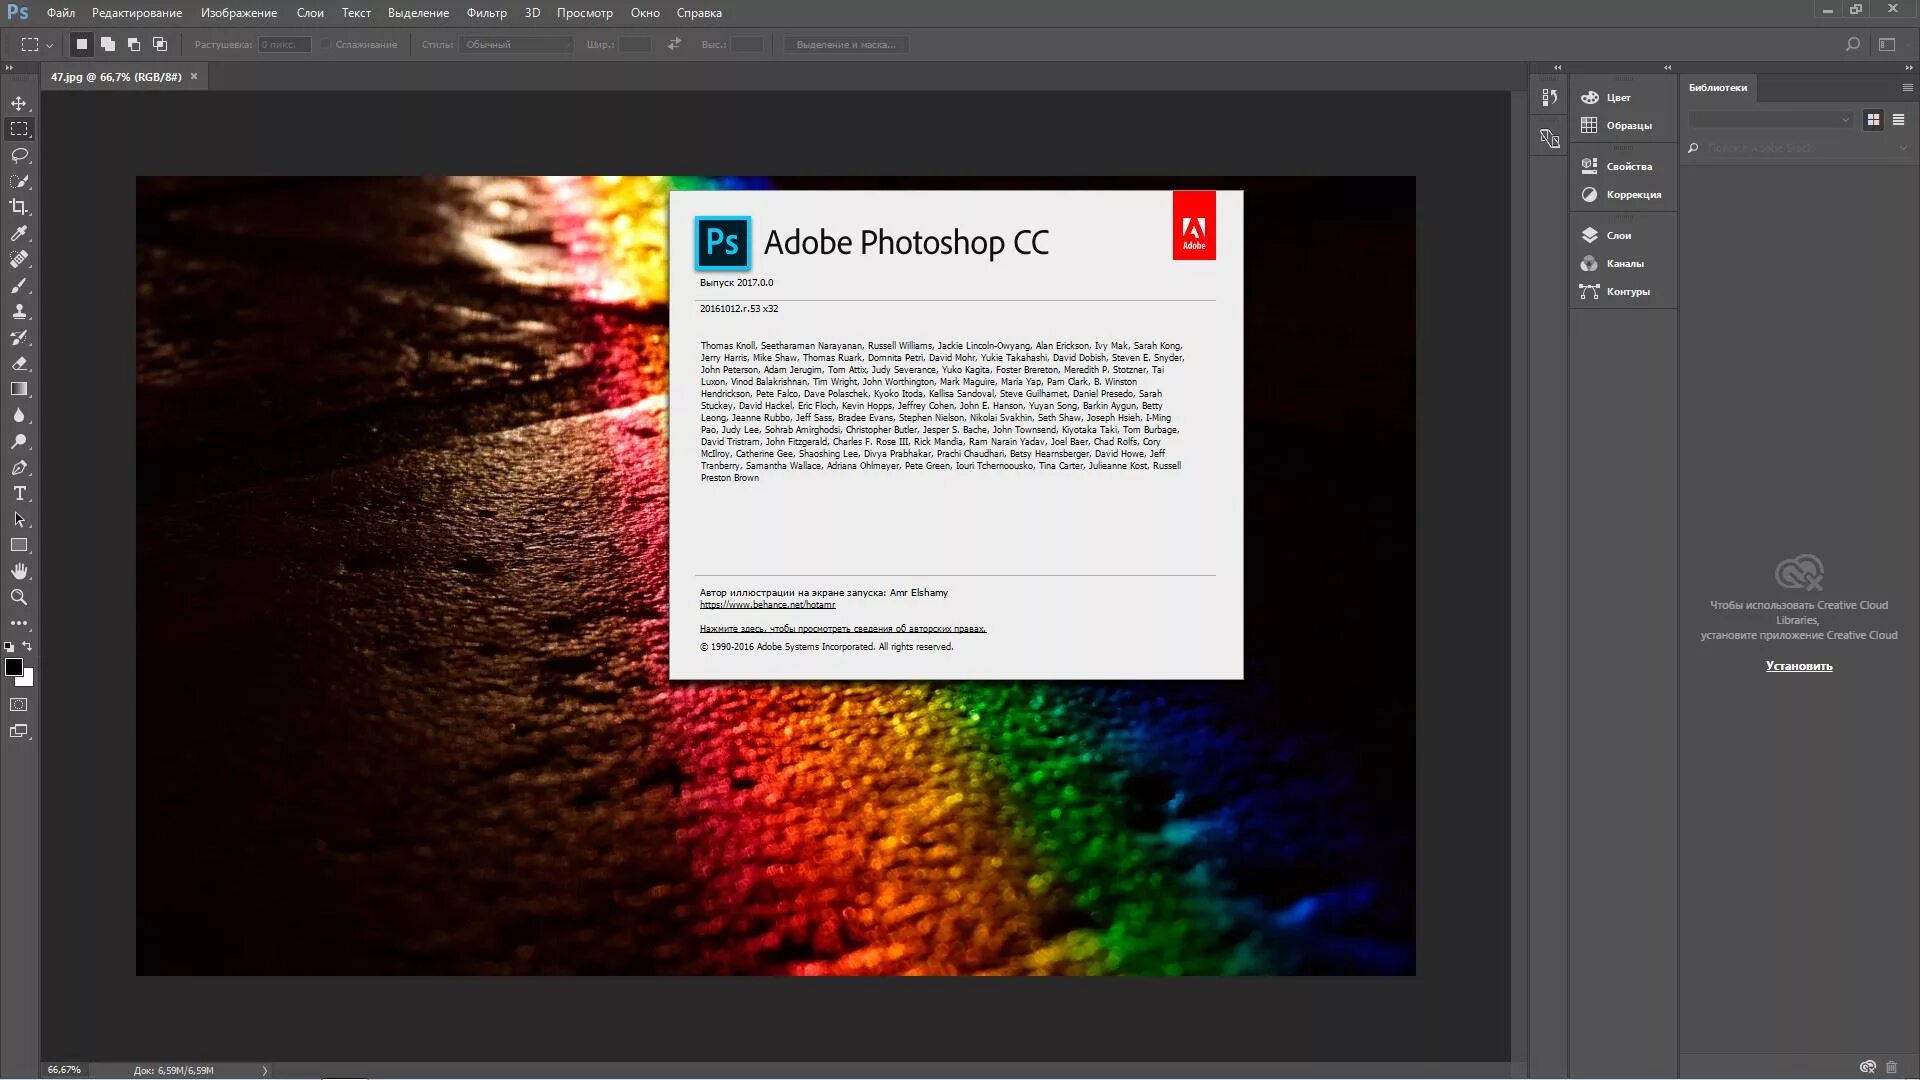Open the Справка menu
Viewport: 1920px width, 1080px height.
(699, 13)
